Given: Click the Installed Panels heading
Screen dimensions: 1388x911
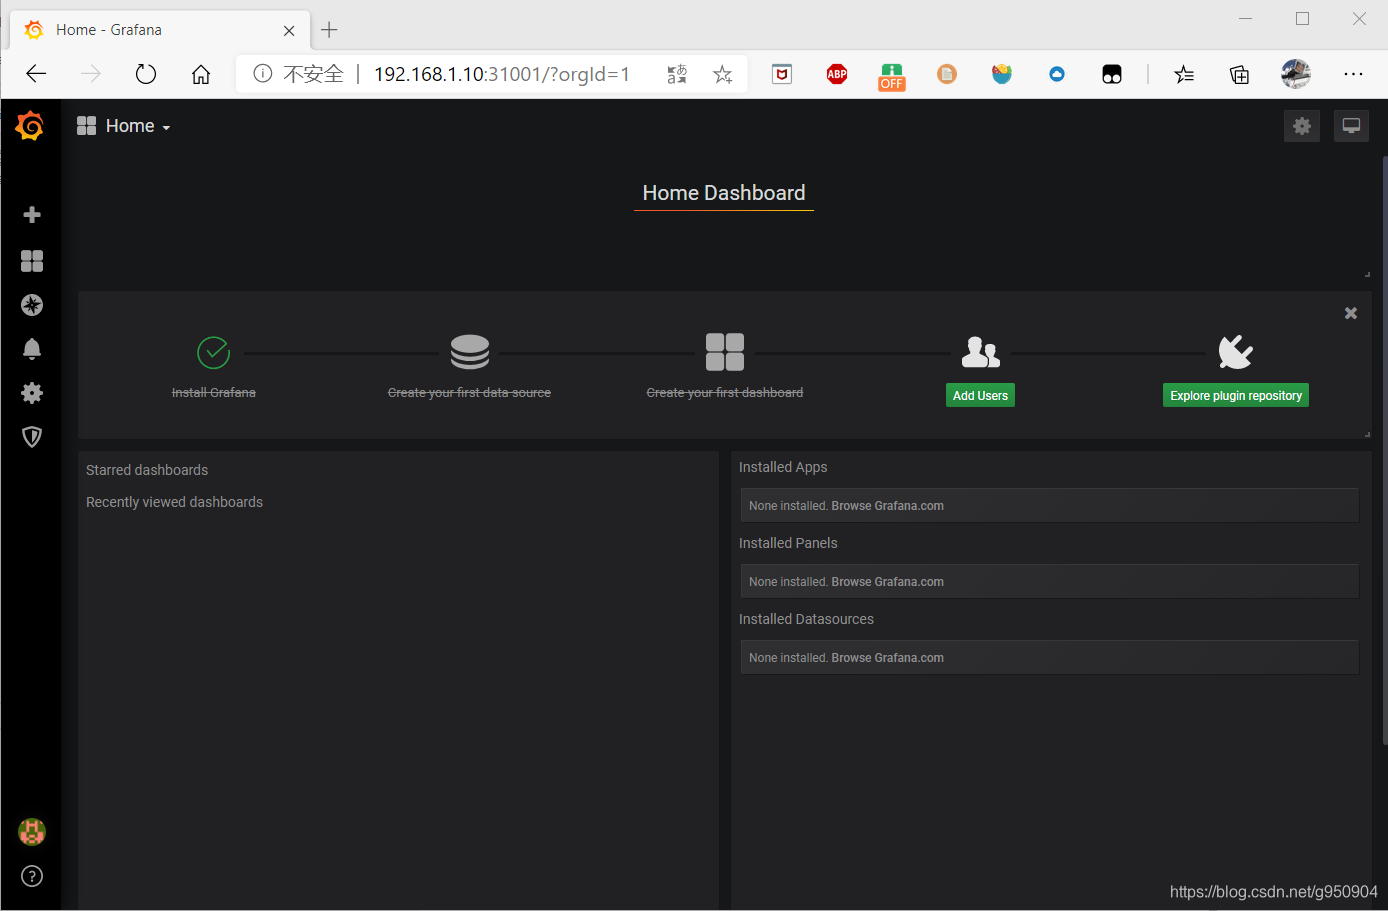Looking at the screenshot, I should tap(788, 543).
